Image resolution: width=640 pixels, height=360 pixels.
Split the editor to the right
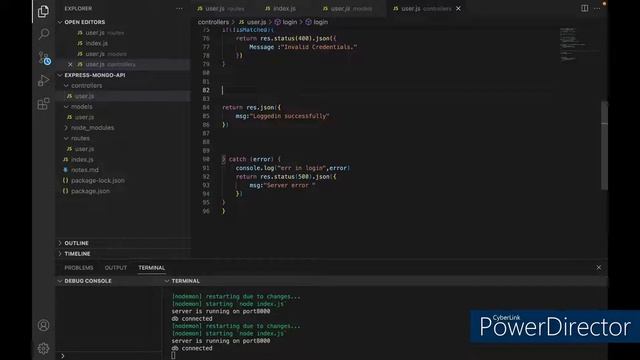pos(584,8)
